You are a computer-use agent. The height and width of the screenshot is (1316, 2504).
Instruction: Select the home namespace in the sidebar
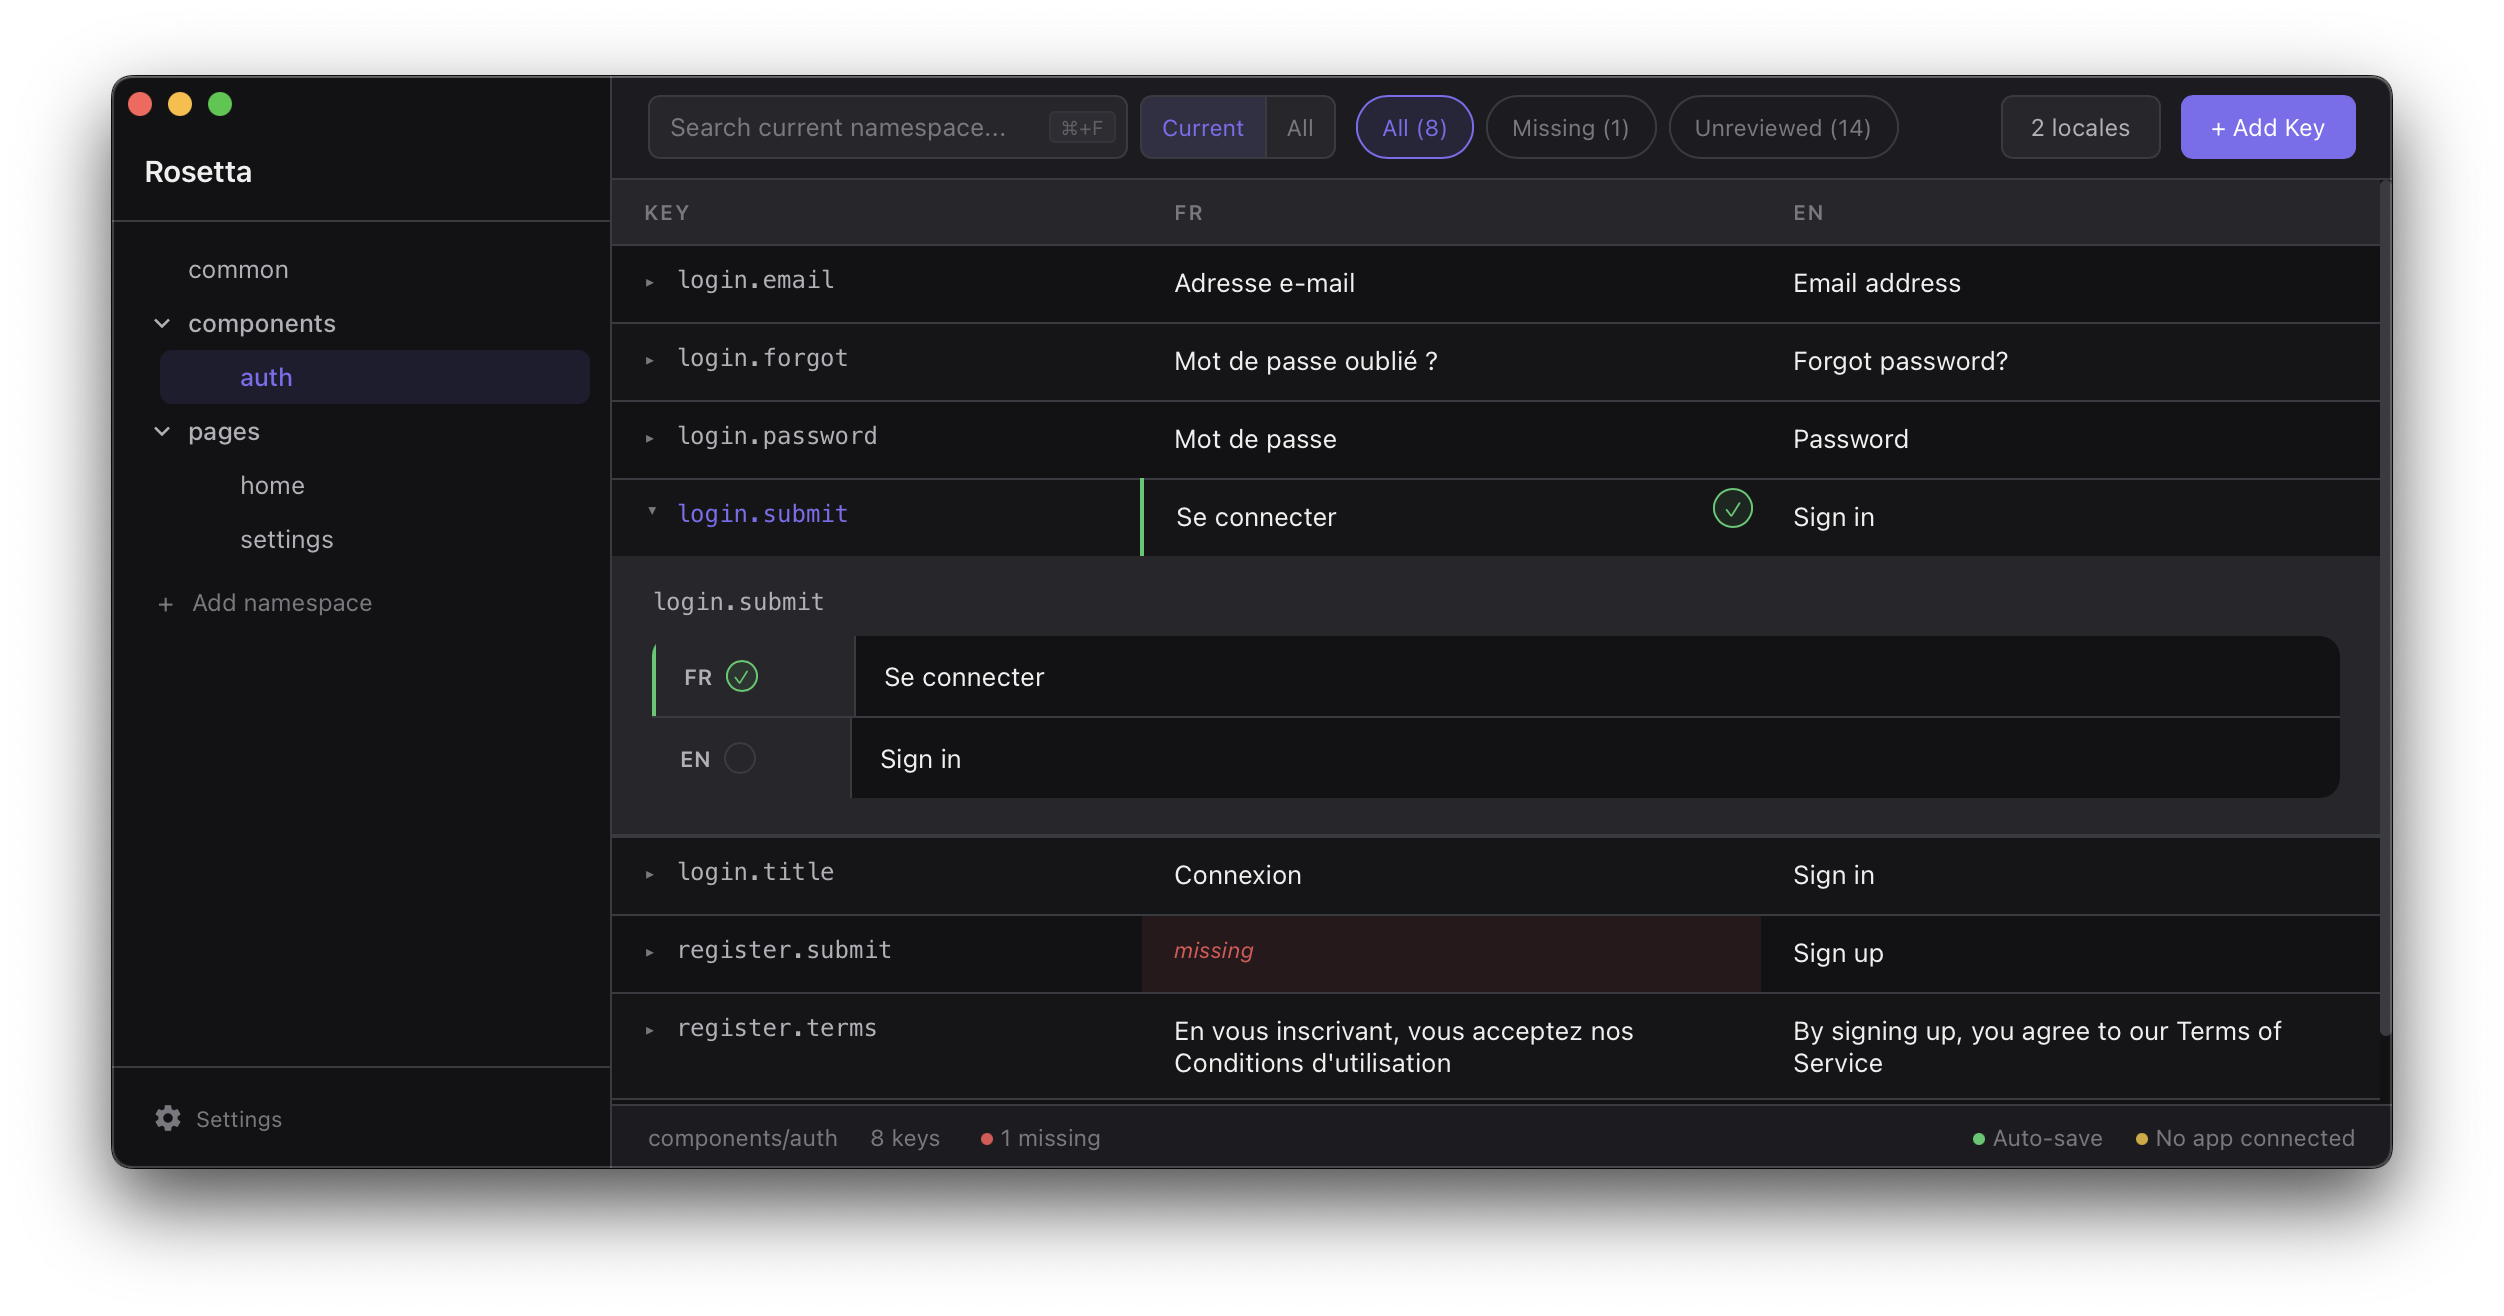point(272,485)
